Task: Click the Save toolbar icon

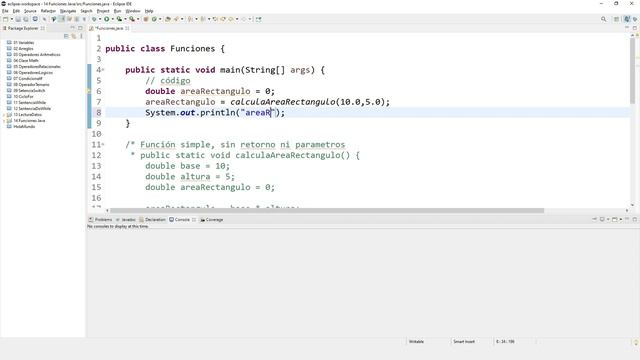Action: pos(18,19)
